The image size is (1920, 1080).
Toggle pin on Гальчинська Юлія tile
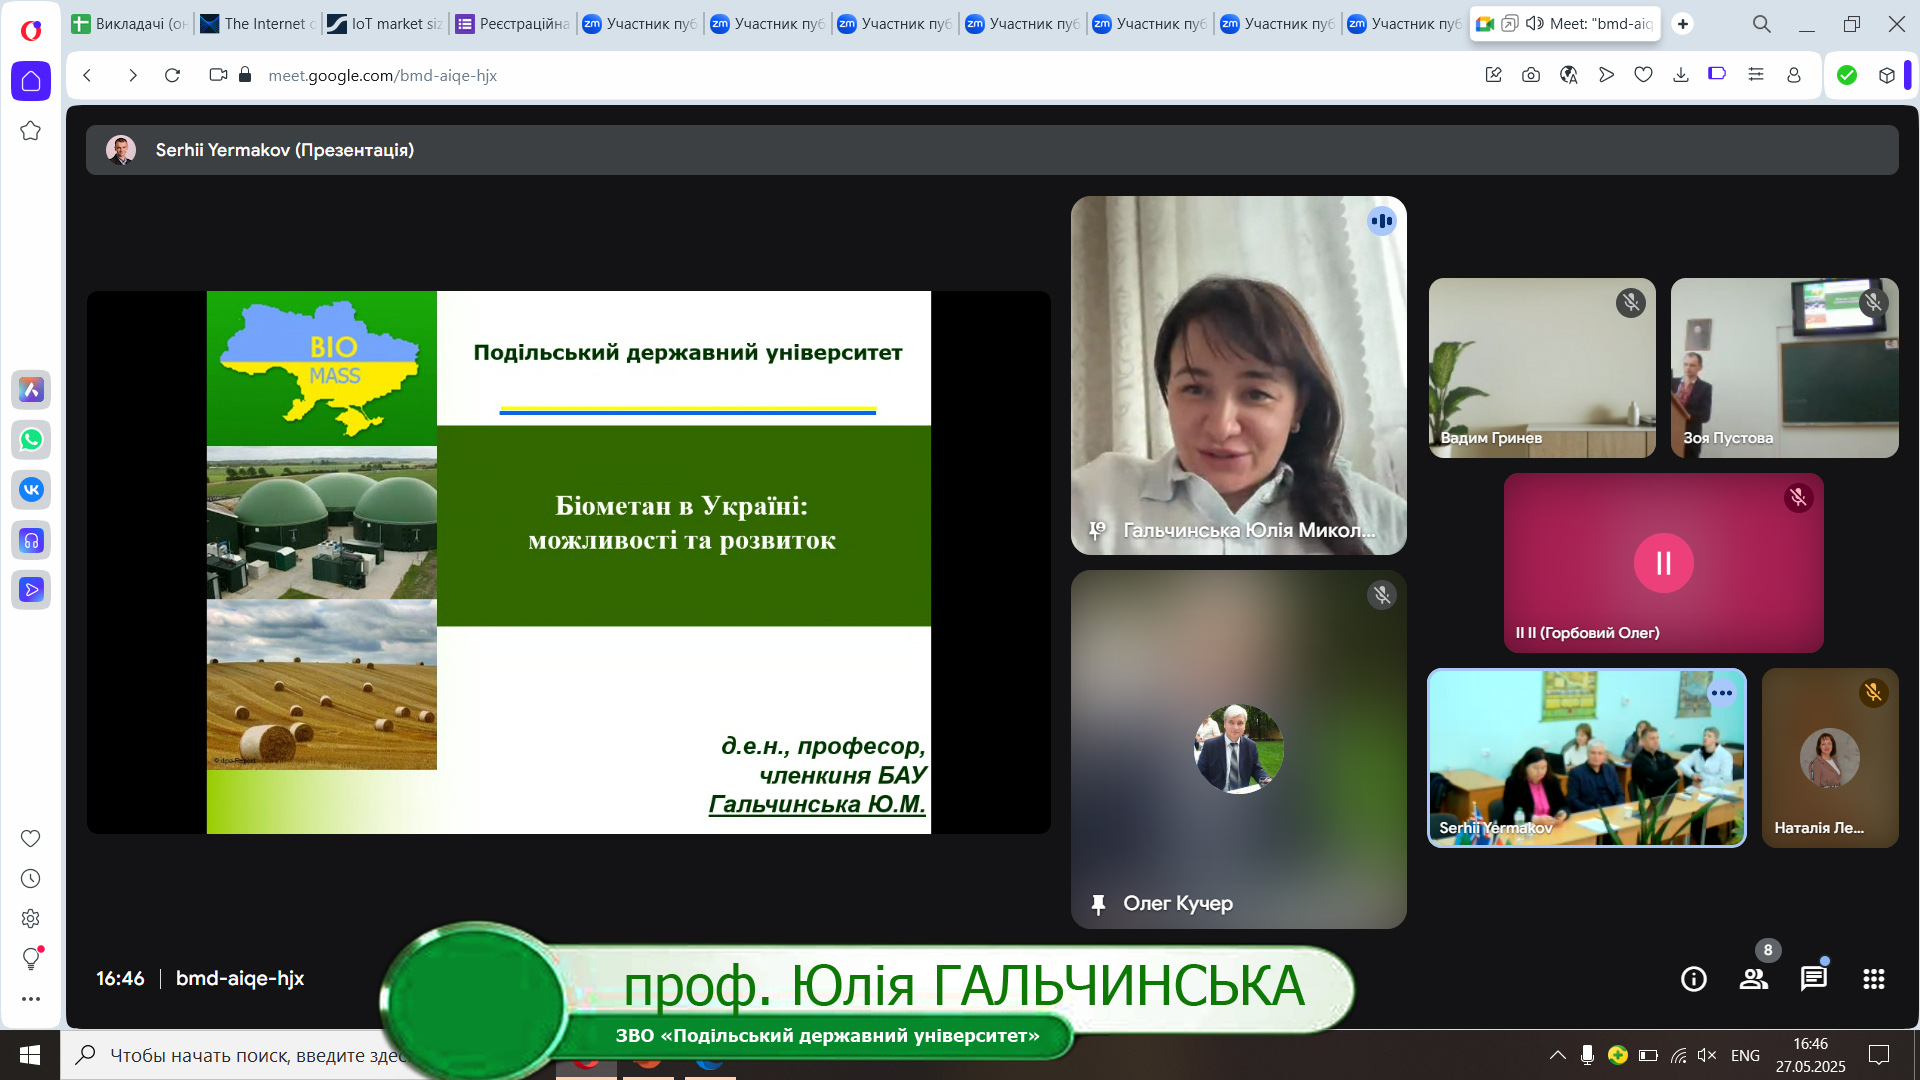click(1098, 531)
